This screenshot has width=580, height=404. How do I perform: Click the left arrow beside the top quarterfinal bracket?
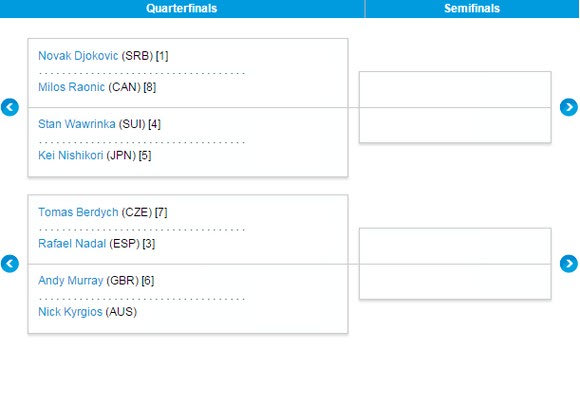pyautogui.click(x=10, y=107)
